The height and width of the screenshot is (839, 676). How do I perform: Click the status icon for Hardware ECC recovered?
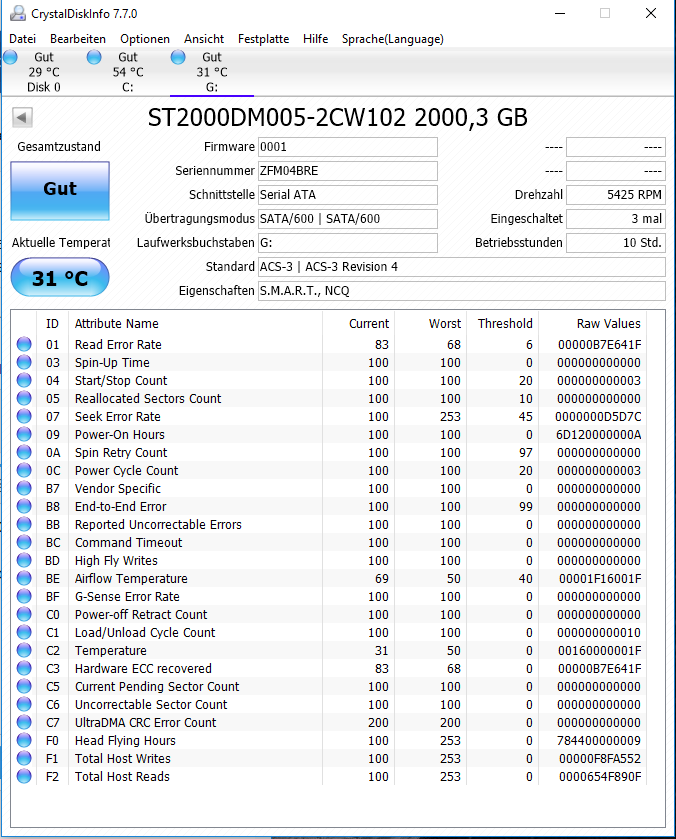[x=24, y=668]
